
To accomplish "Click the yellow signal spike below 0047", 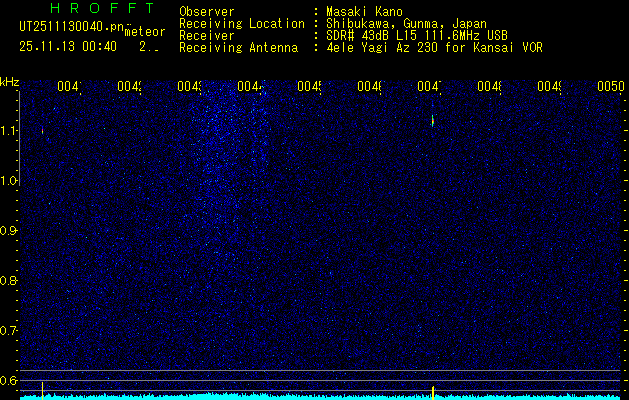I will 433,392.
